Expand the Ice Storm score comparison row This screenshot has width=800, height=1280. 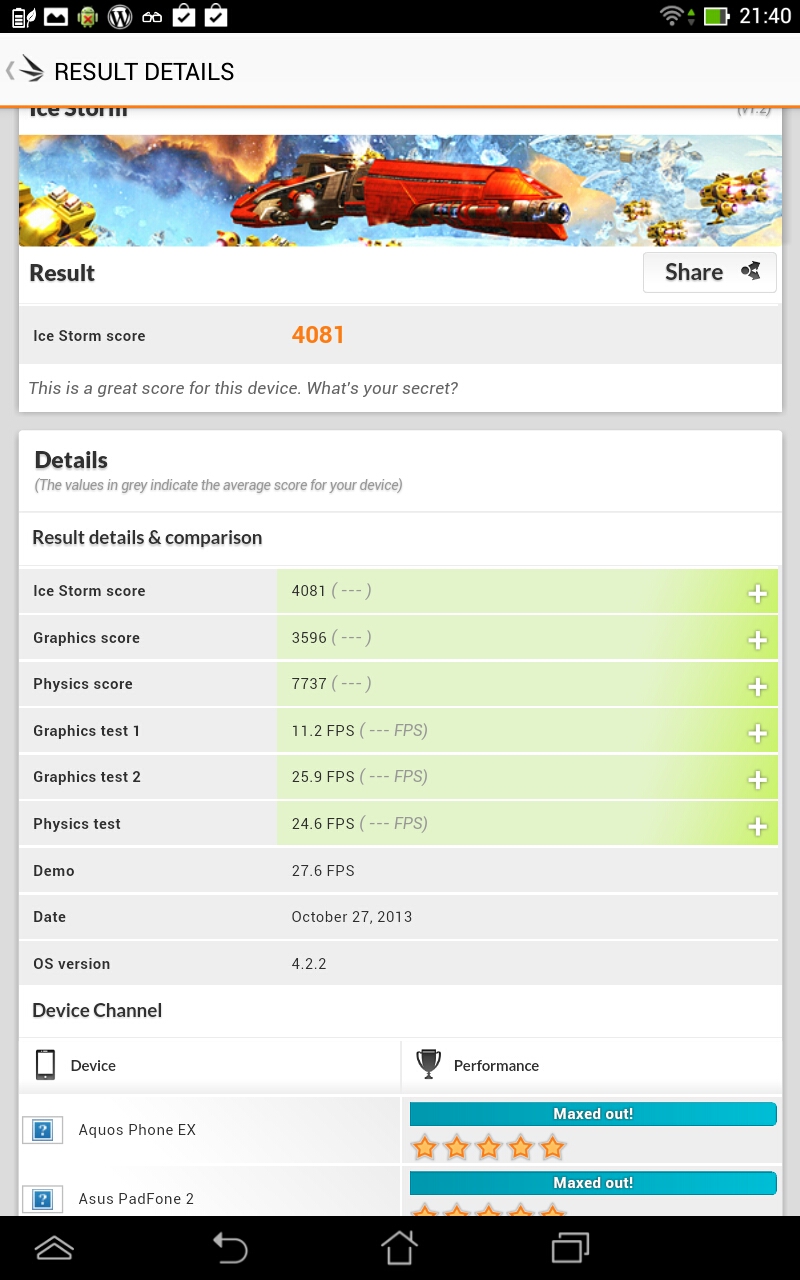[757, 593]
